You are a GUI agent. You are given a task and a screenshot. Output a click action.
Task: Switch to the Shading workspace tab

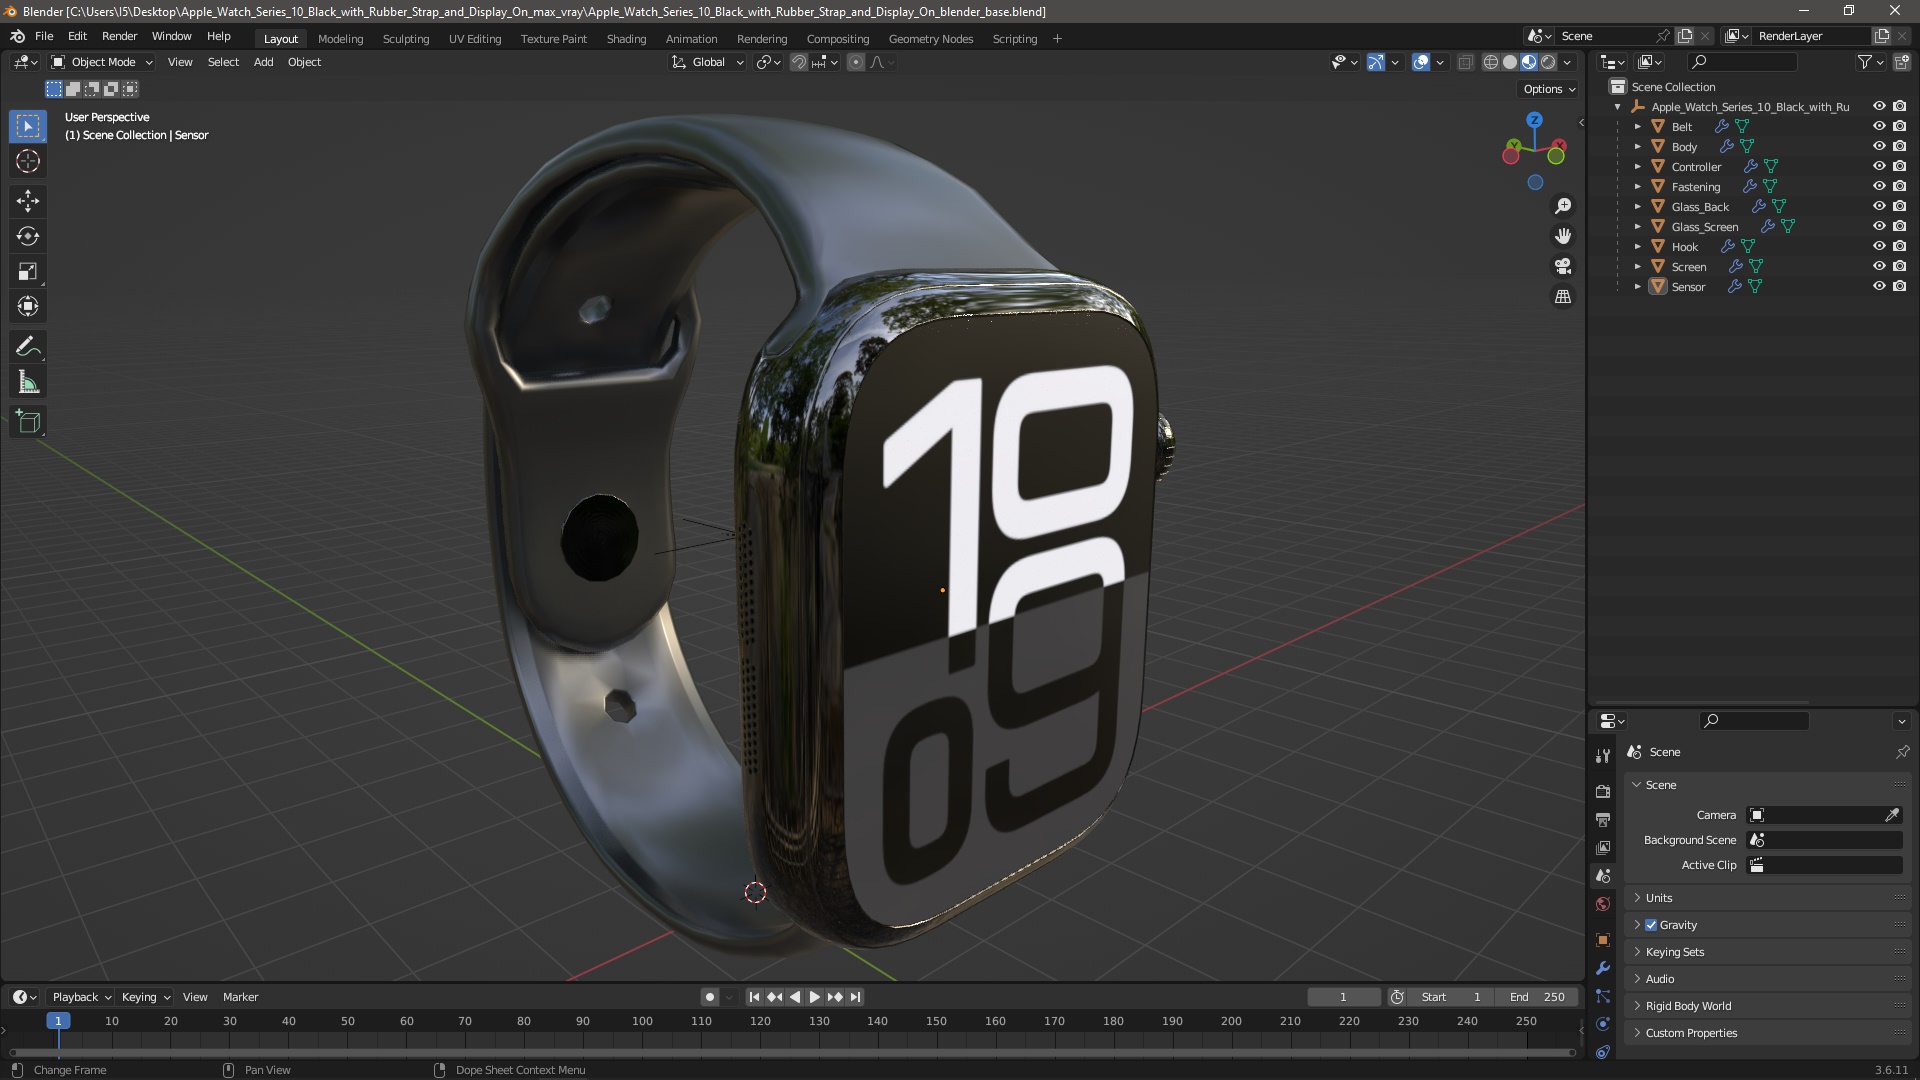click(x=626, y=39)
